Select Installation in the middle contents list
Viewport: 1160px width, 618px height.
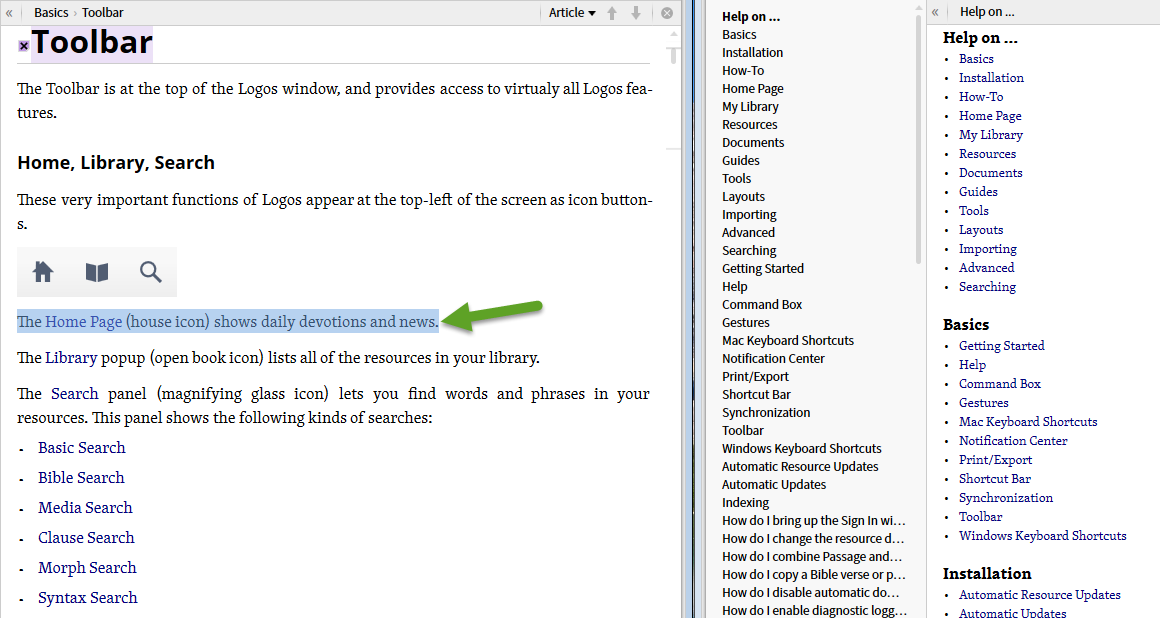[x=752, y=53]
